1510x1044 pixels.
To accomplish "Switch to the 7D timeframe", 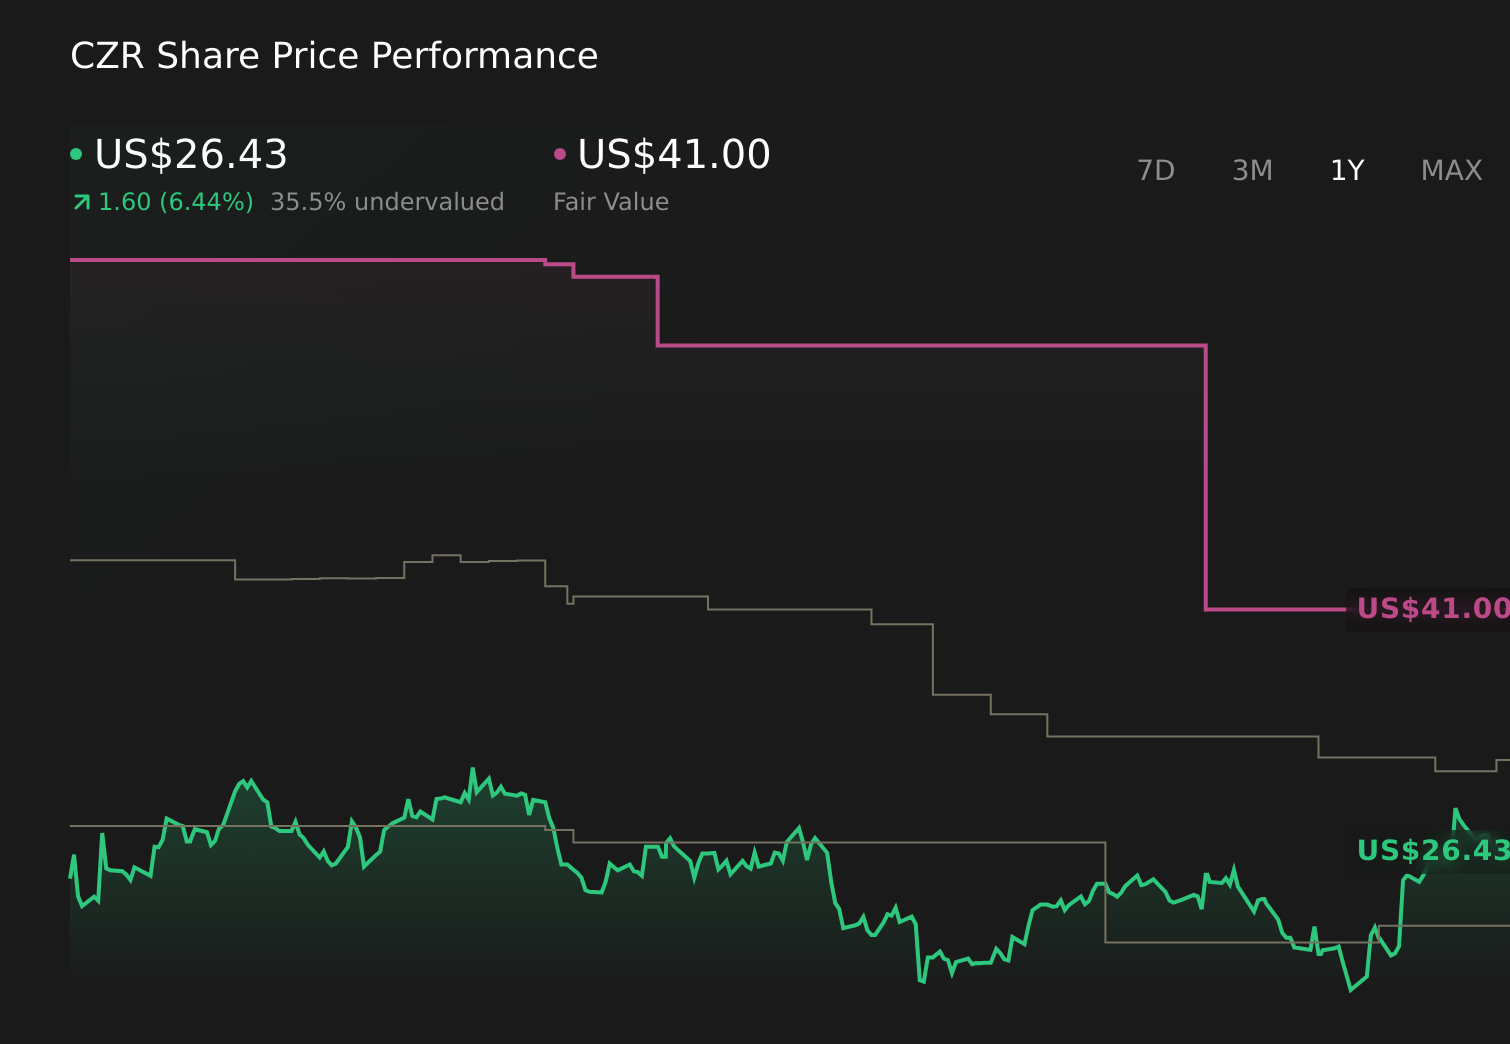I will pyautogui.click(x=1156, y=170).
